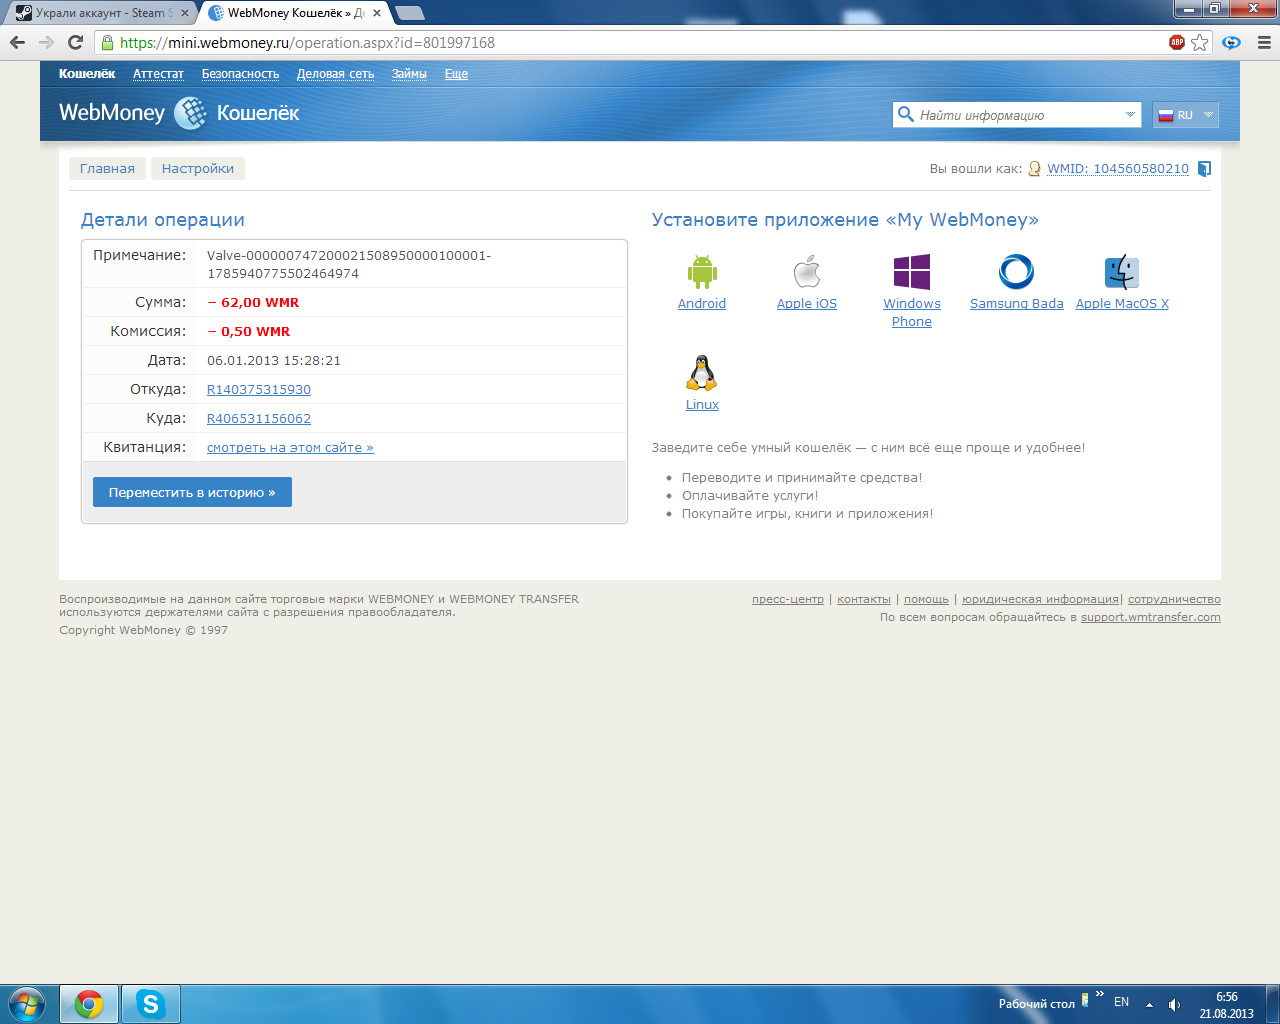
Task: Click the volume speaker tray icon
Action: coord(1174,1004)
